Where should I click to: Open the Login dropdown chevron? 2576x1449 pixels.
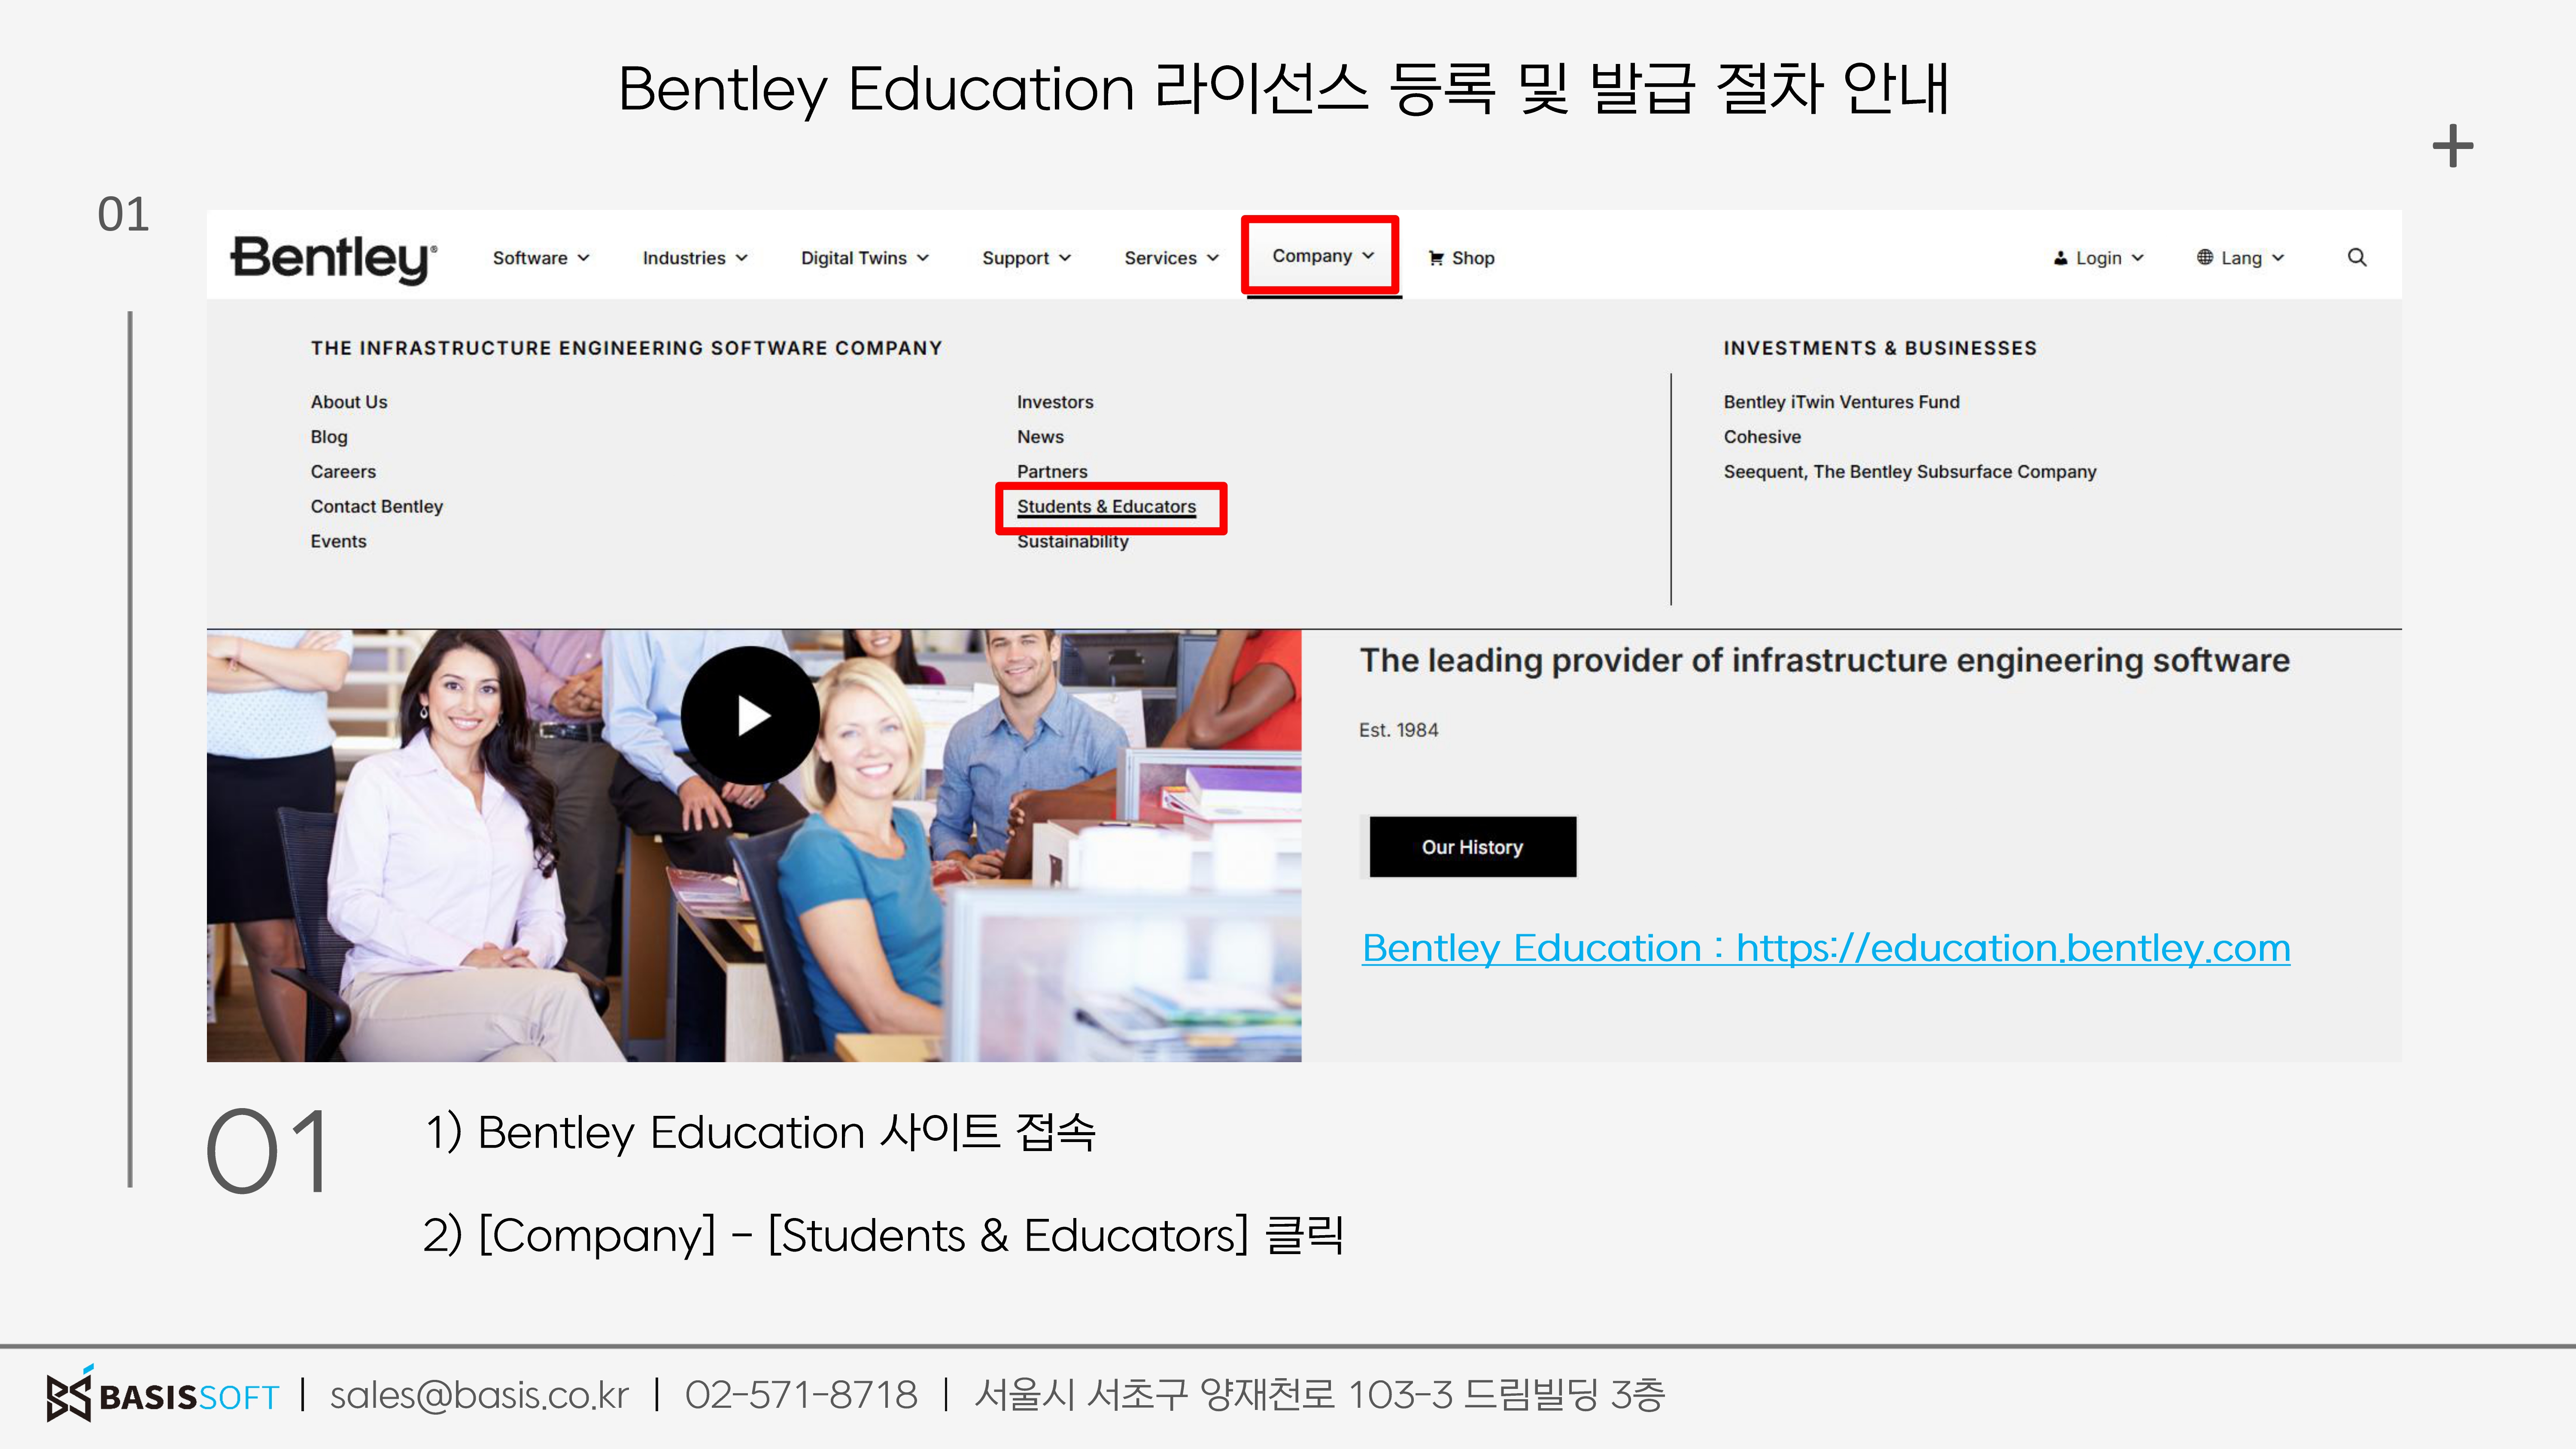point(2138,257)
